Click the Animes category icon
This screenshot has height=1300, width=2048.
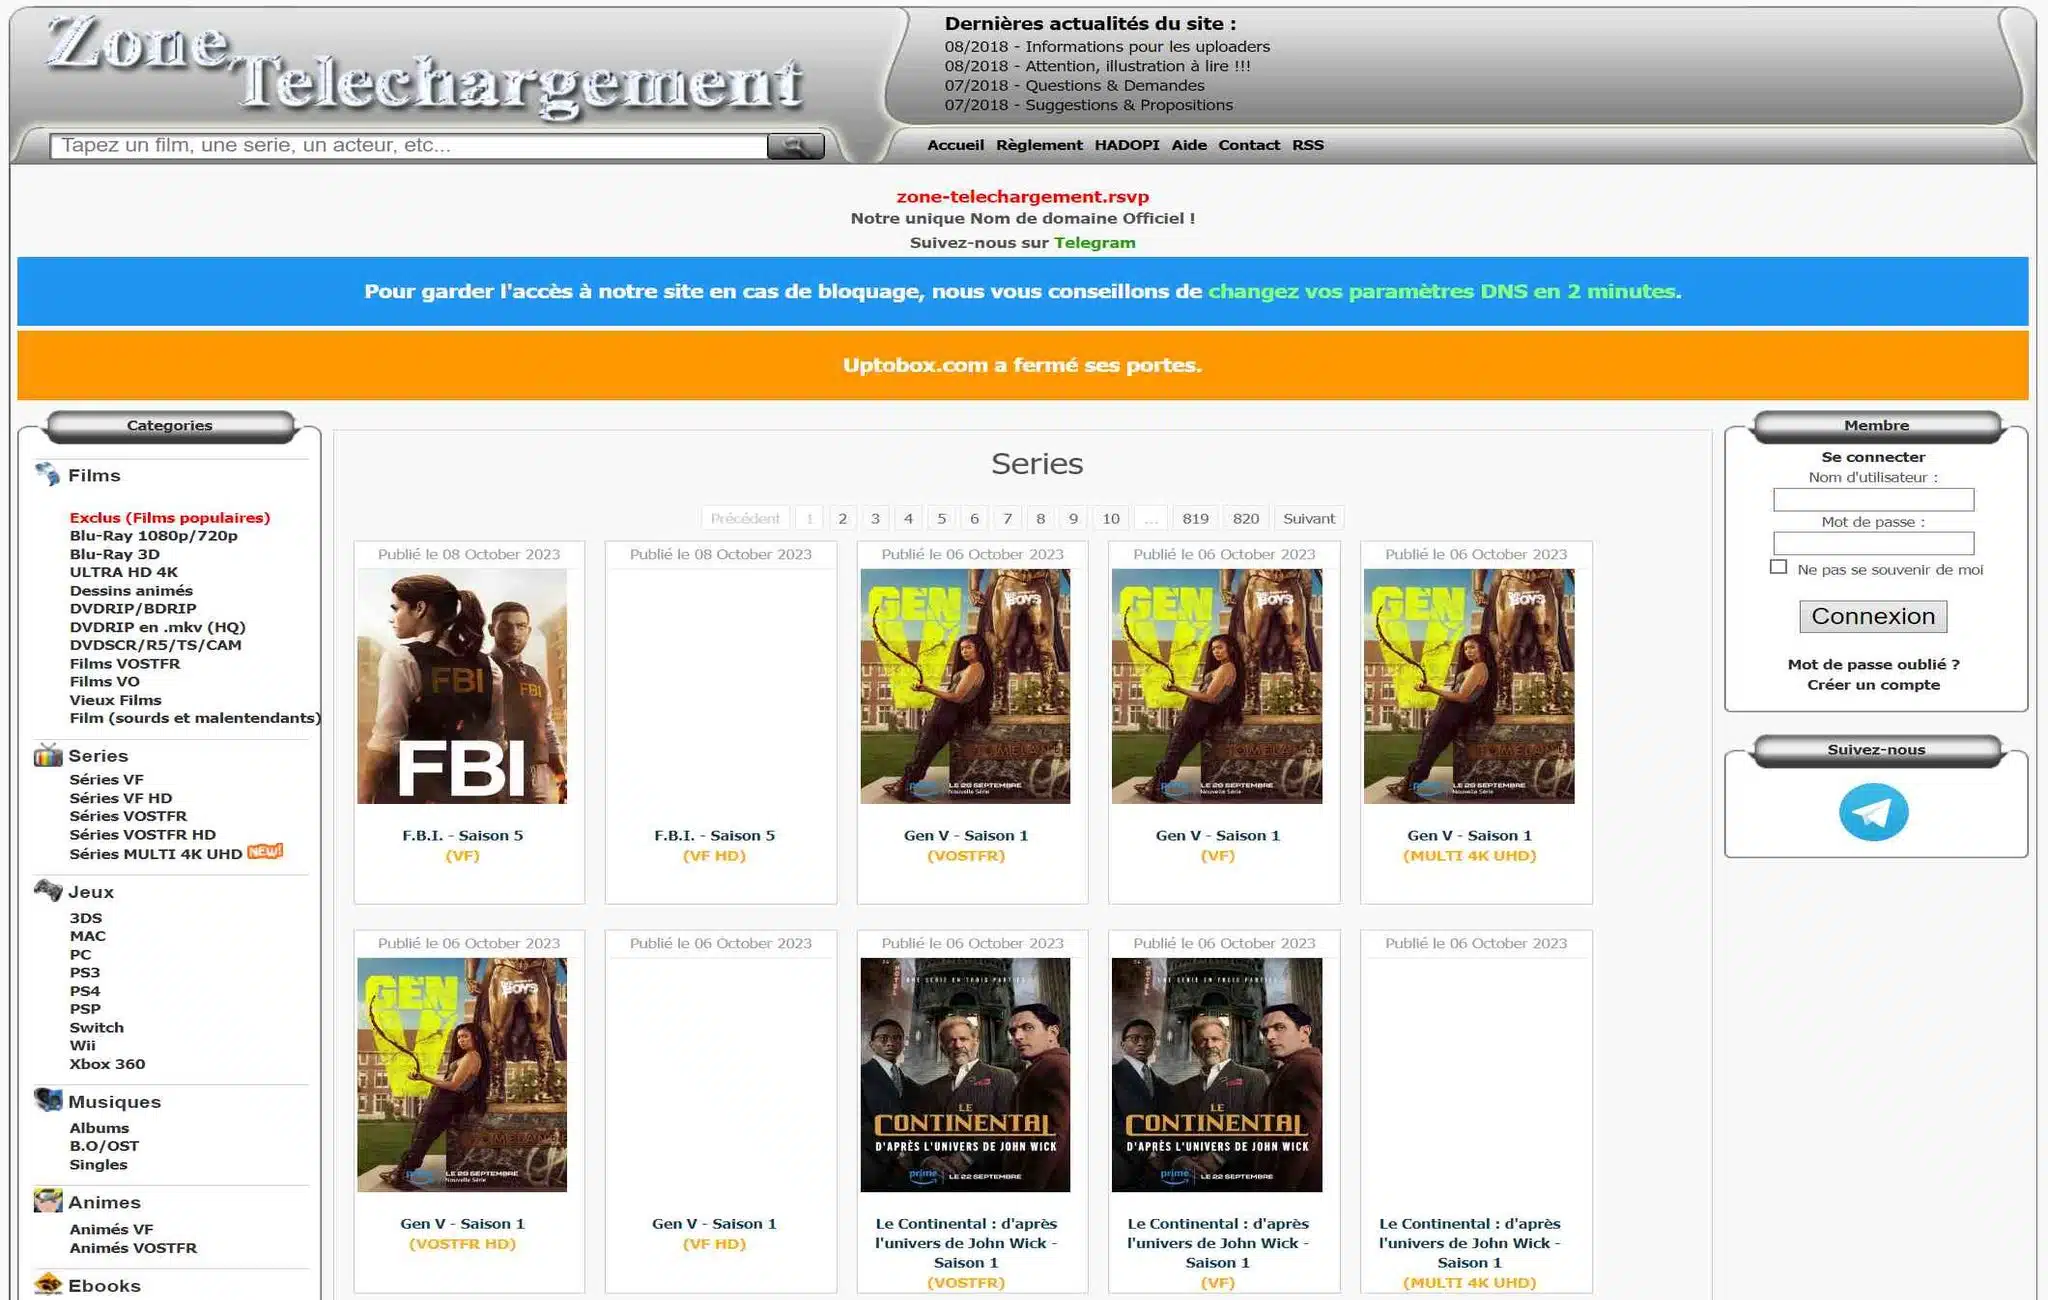(x=47, y=1201)
